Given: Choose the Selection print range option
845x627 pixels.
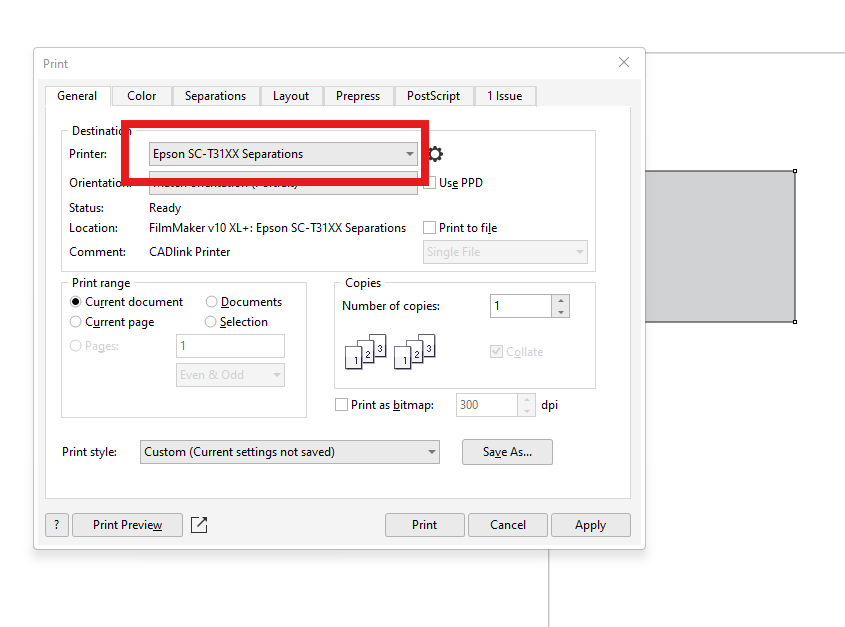Looking at the screenshot, I should (x=210, y=322).
